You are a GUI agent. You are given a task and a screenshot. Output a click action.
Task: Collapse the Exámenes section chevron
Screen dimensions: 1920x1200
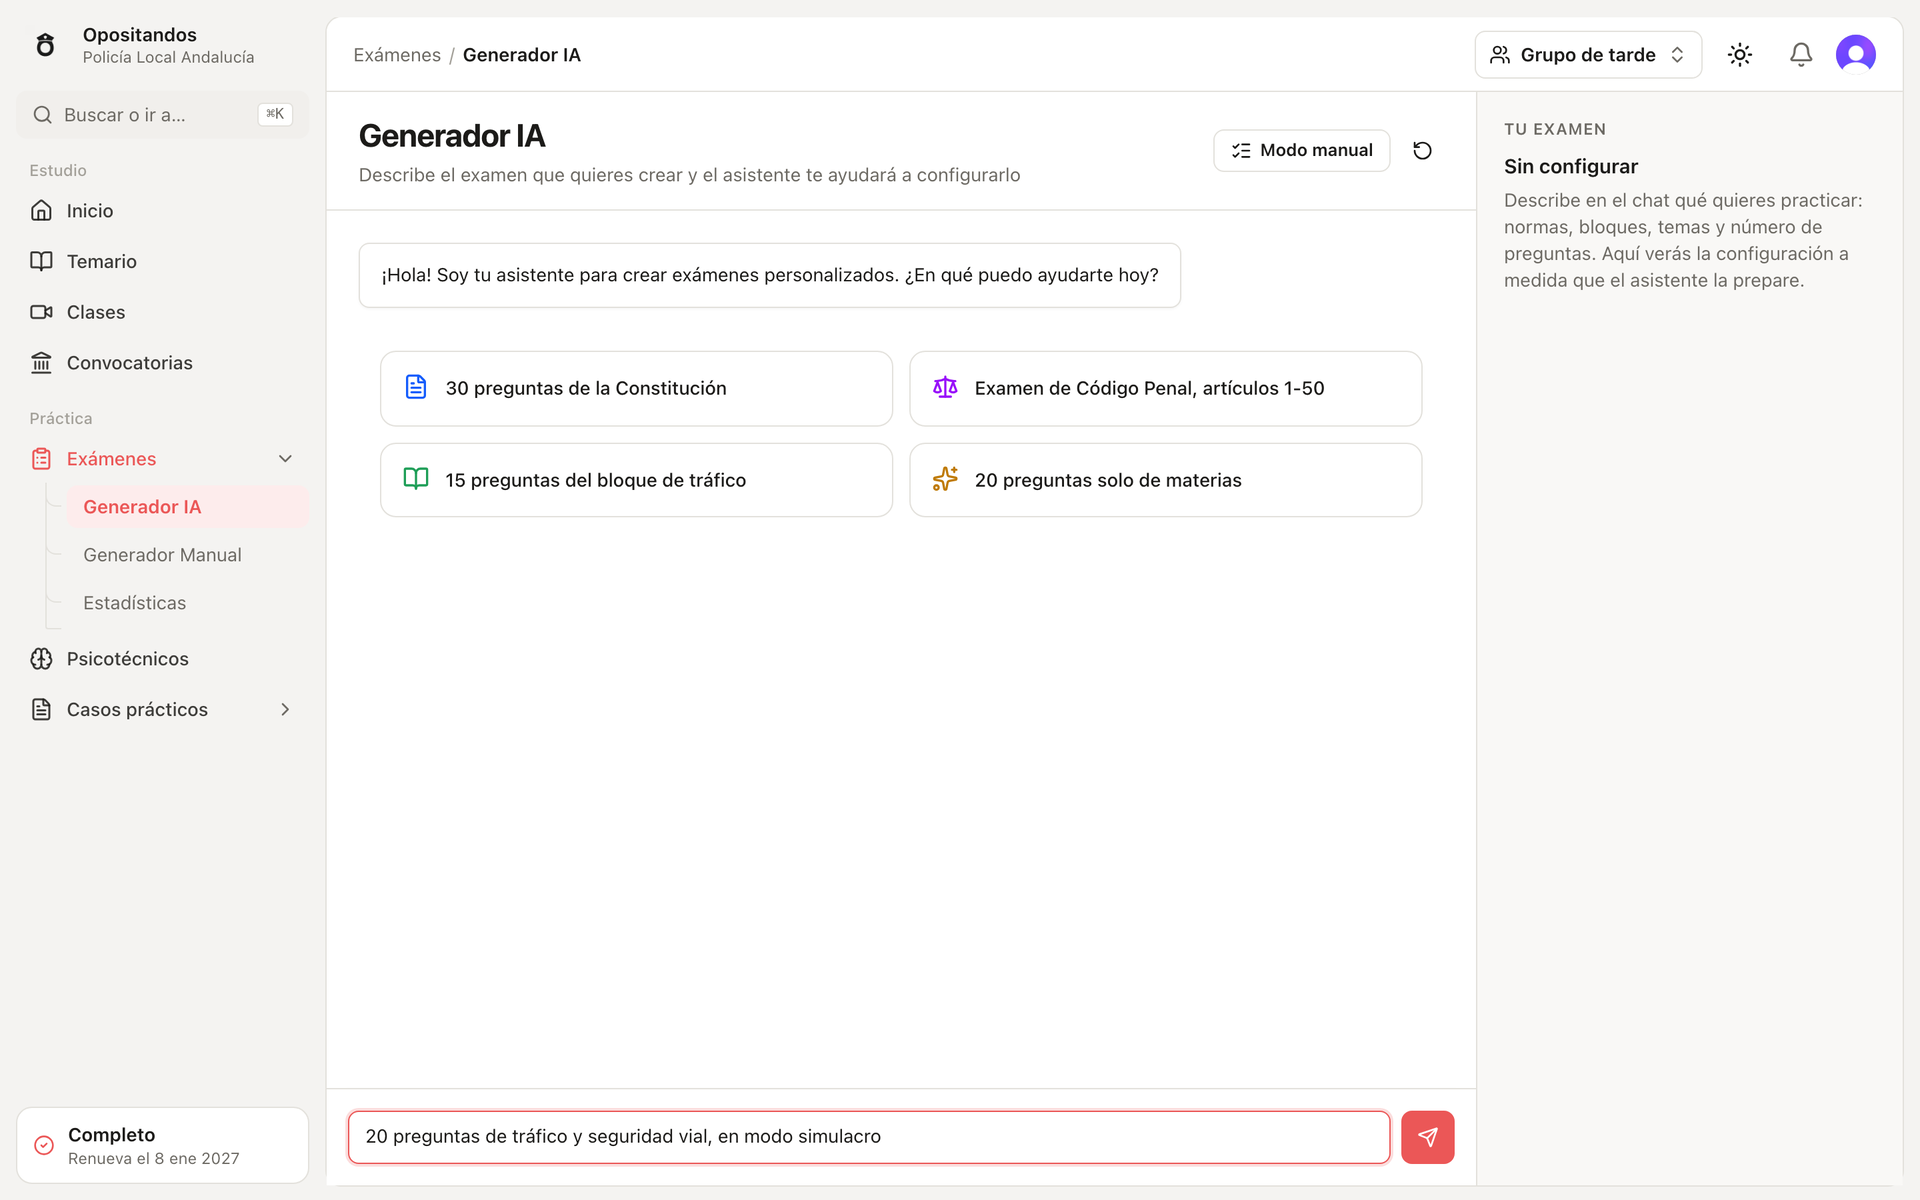pos(285,459)
